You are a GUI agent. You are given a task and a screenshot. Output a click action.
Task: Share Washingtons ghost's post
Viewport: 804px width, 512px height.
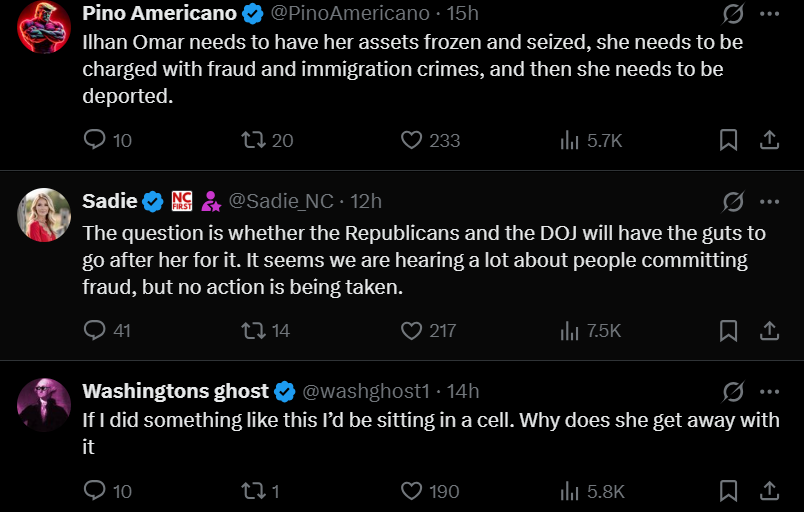[769, 491]
